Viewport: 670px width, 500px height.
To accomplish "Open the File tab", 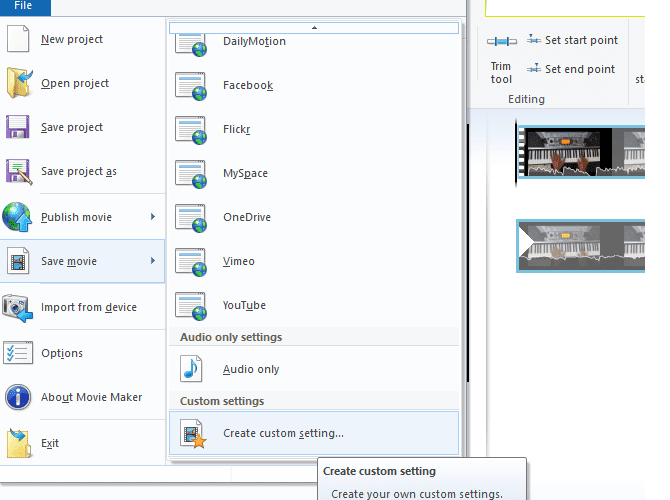I will tap(25, 7).
